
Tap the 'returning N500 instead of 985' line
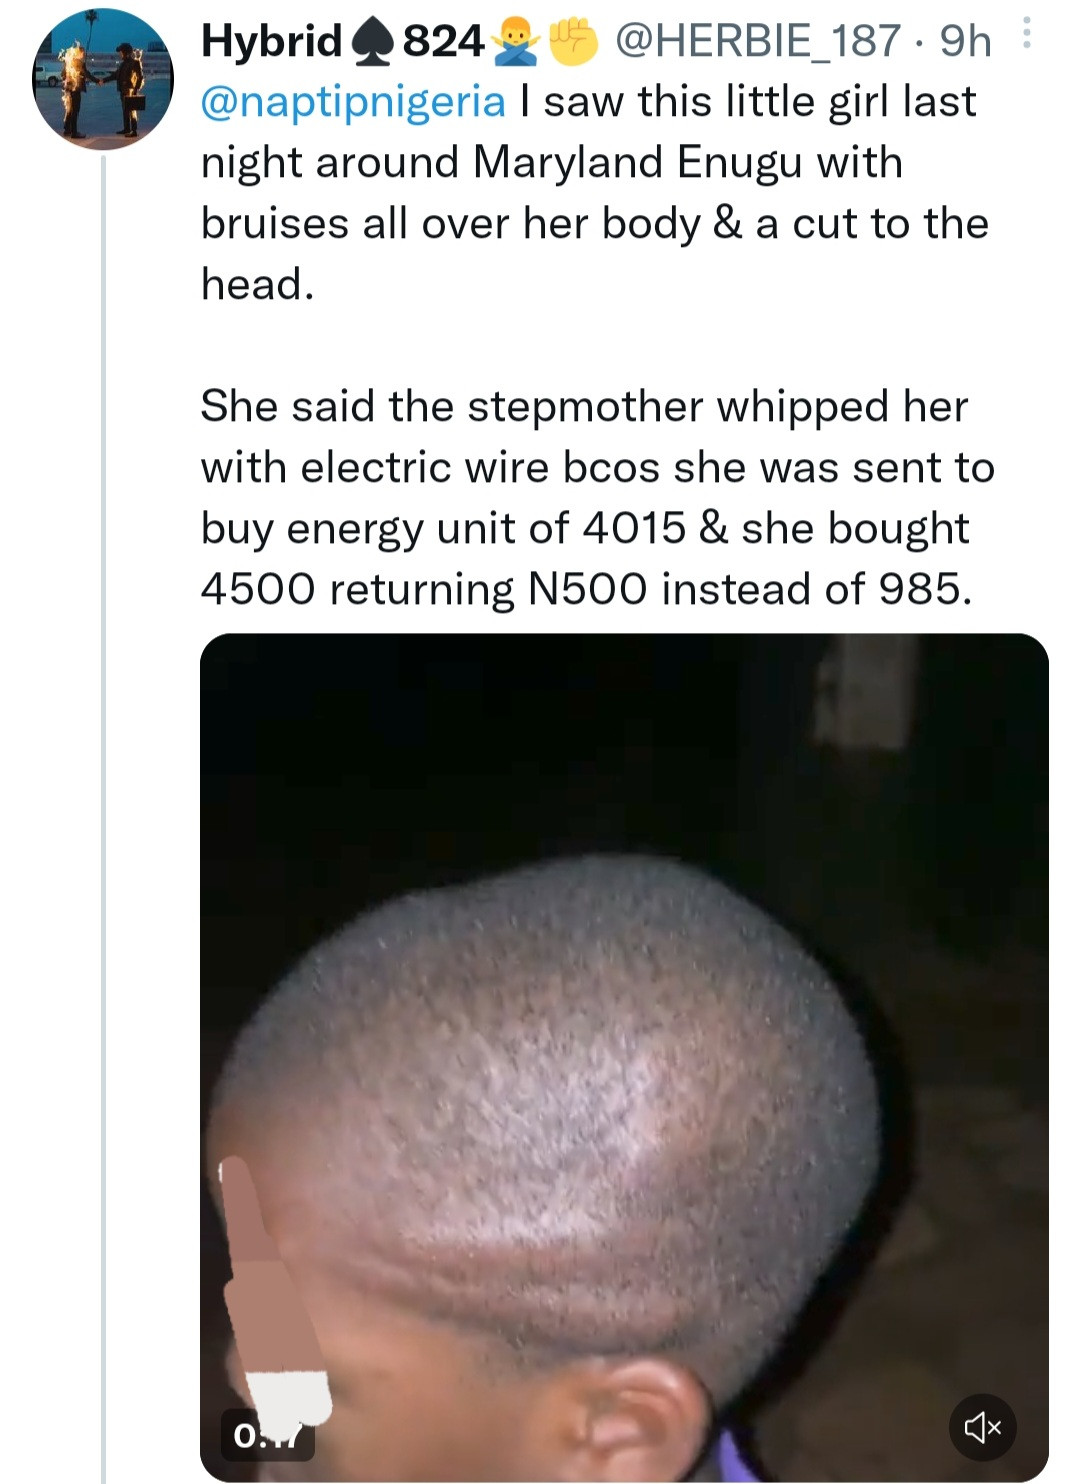pyautogui.click(x=650, y=590)
